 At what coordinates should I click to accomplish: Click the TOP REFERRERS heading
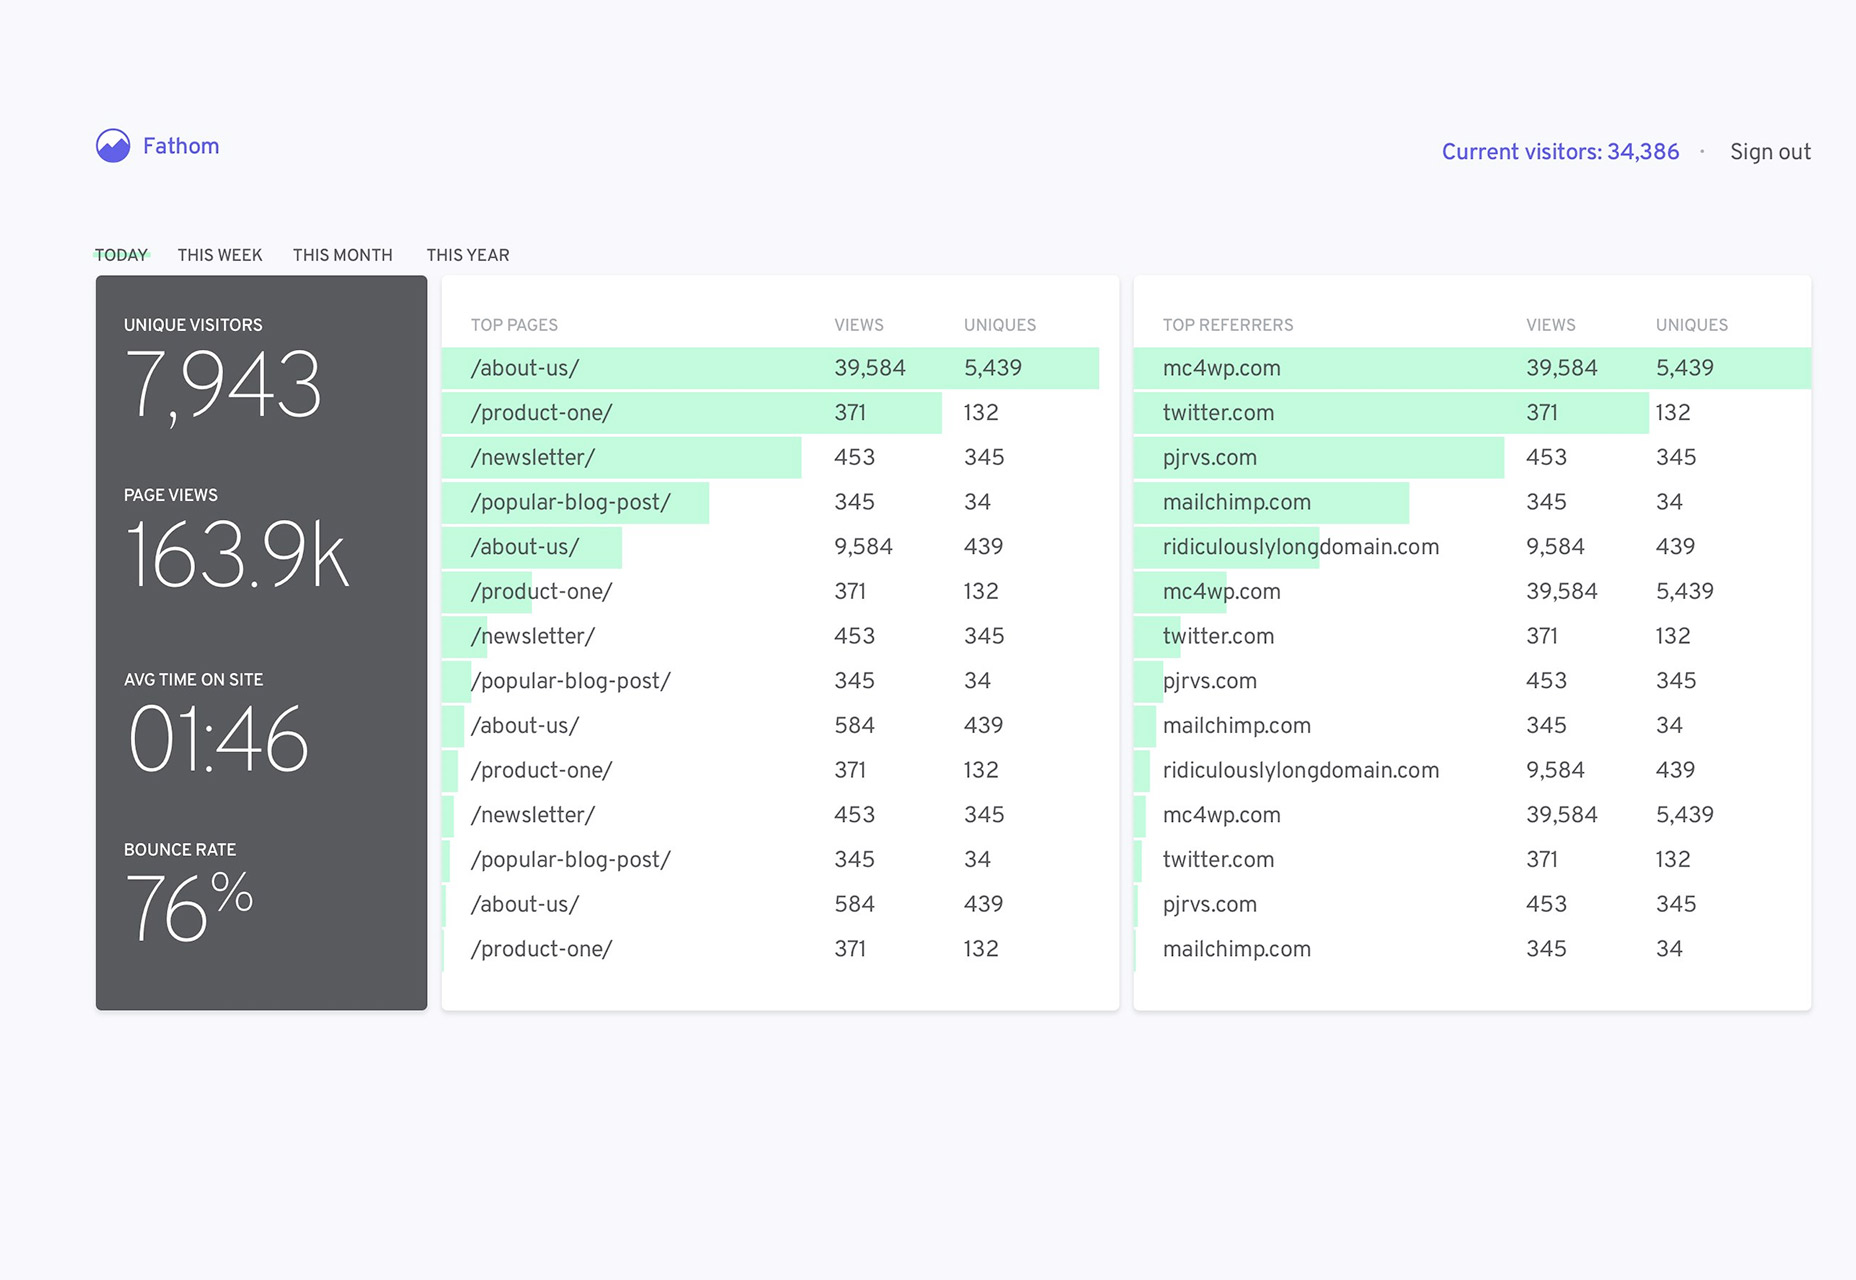(x=1228, y=325)
